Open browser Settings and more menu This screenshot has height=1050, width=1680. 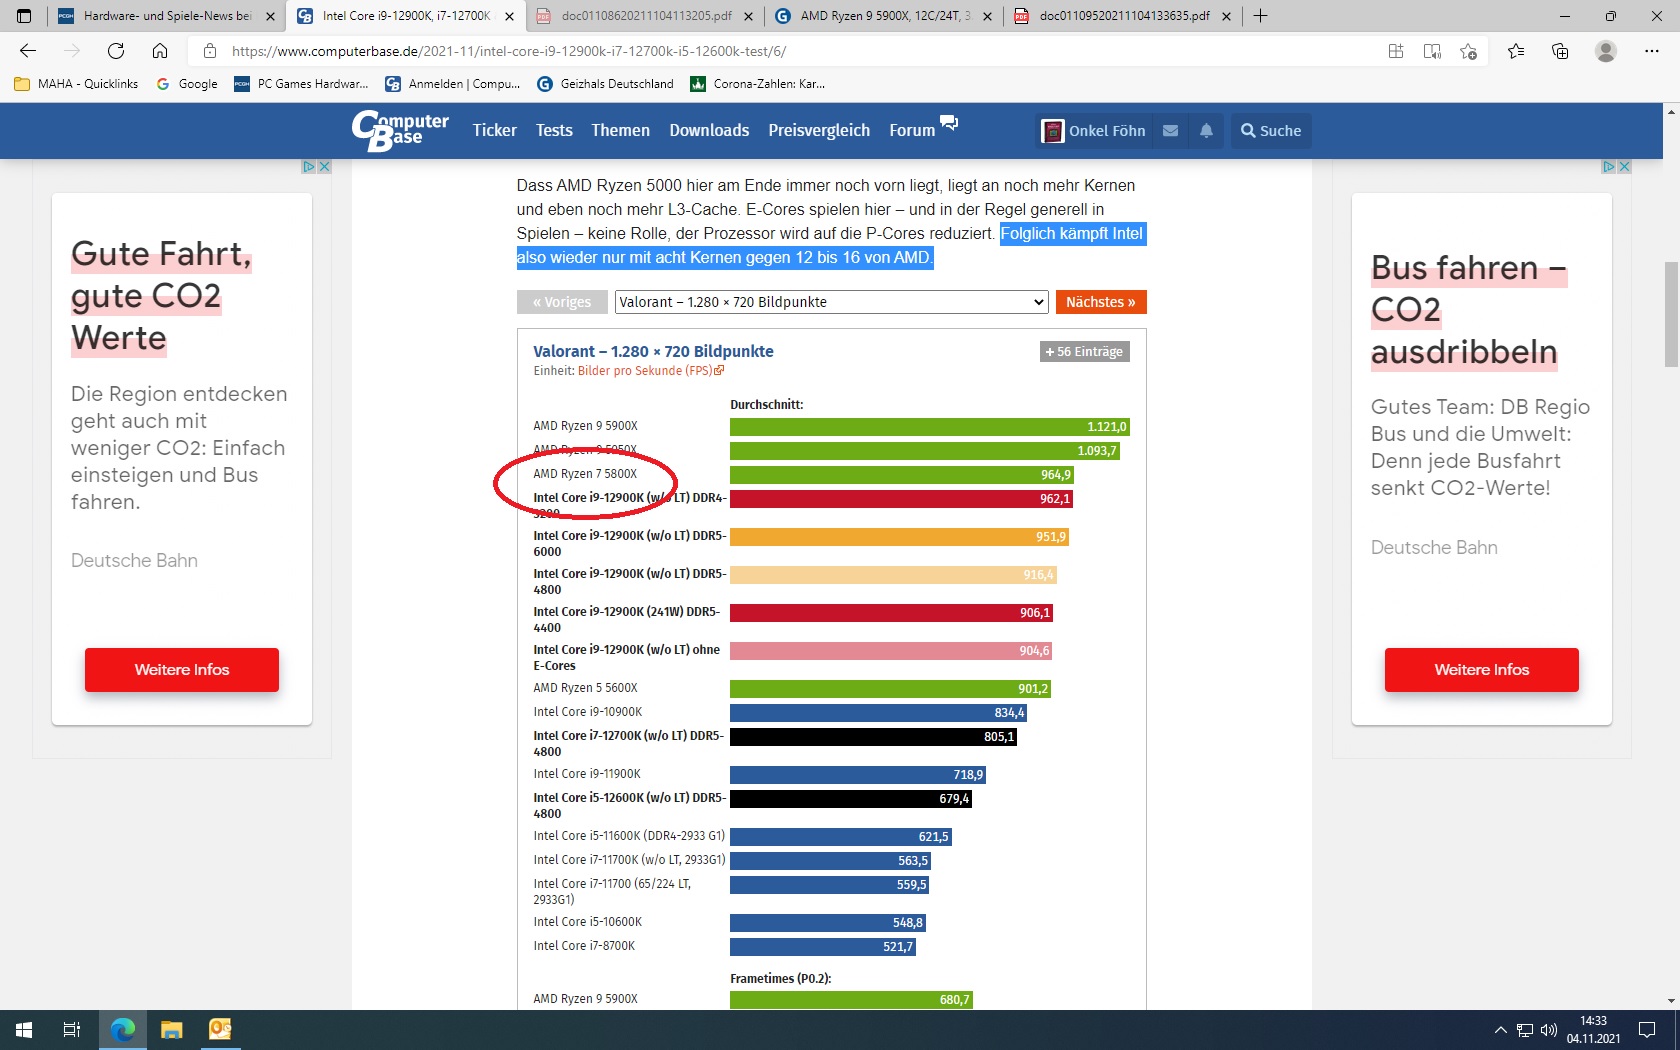[x=1652, y=51]
